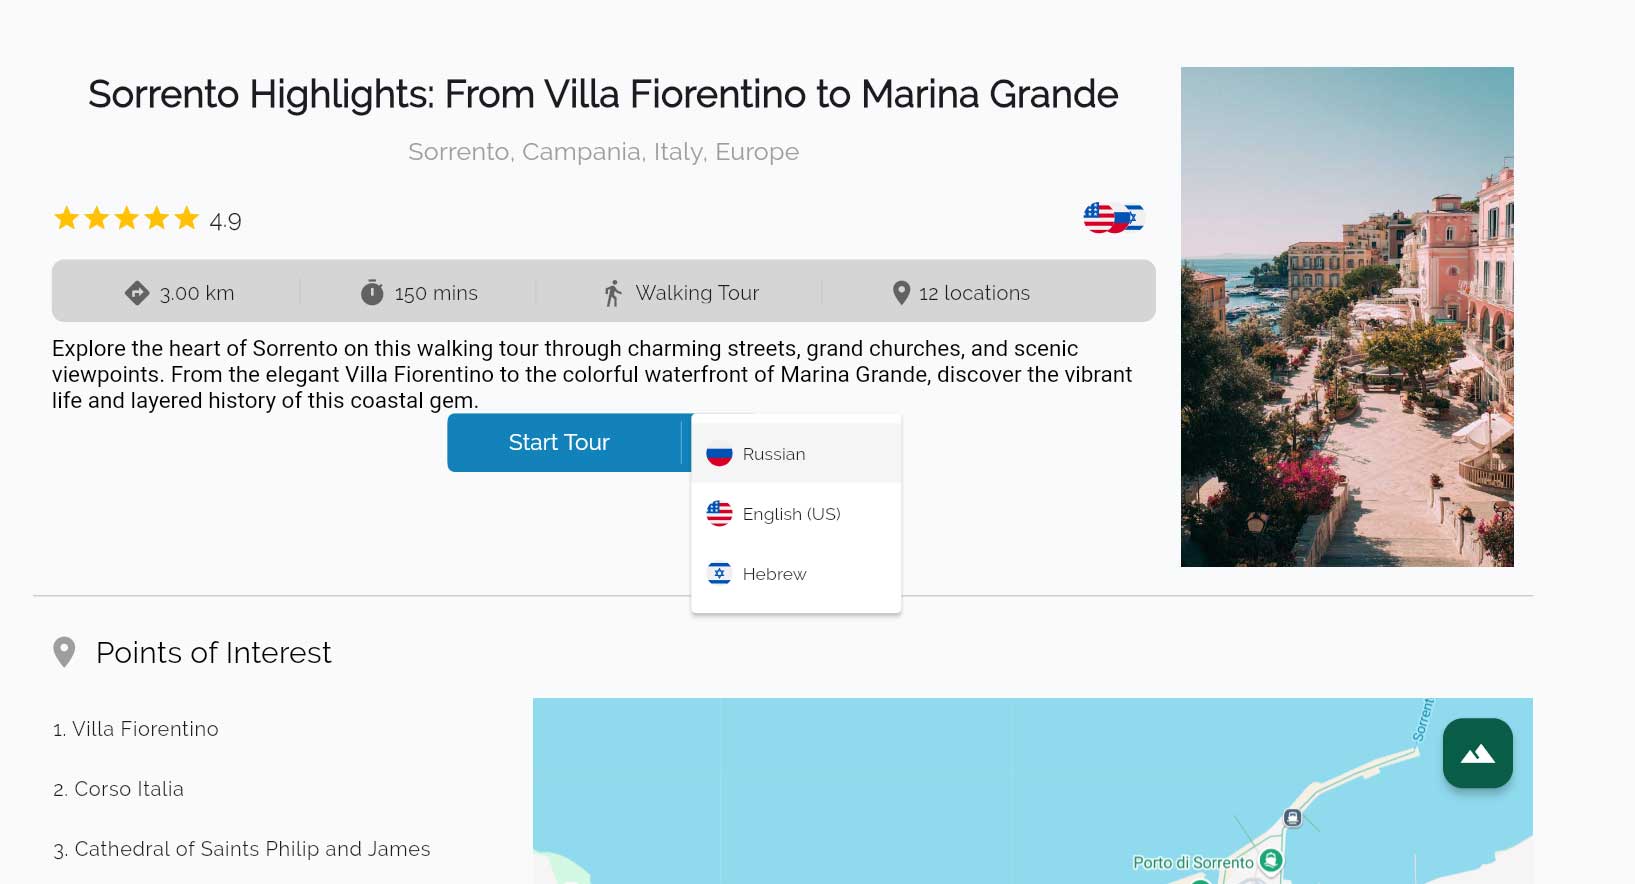Click the walking person icon

point(613,293)
